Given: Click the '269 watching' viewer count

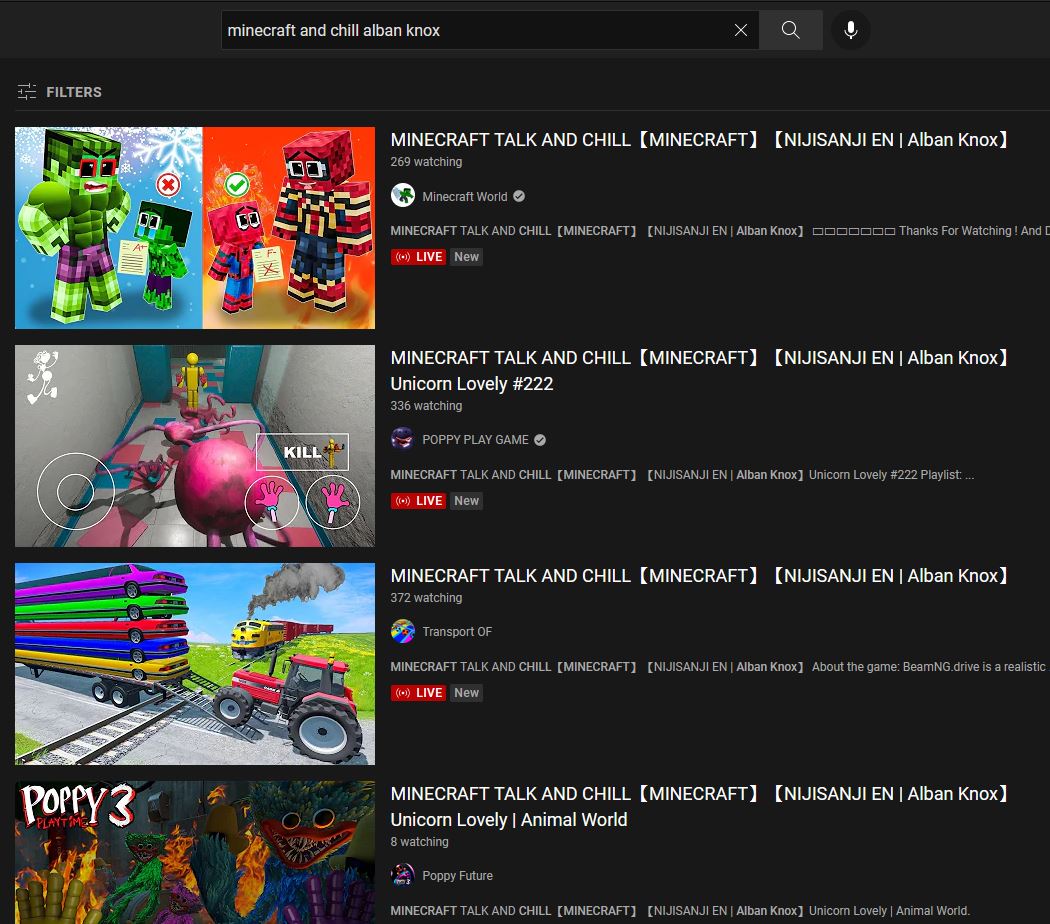Looking at the screenshot, I should (x=426, y=161).
